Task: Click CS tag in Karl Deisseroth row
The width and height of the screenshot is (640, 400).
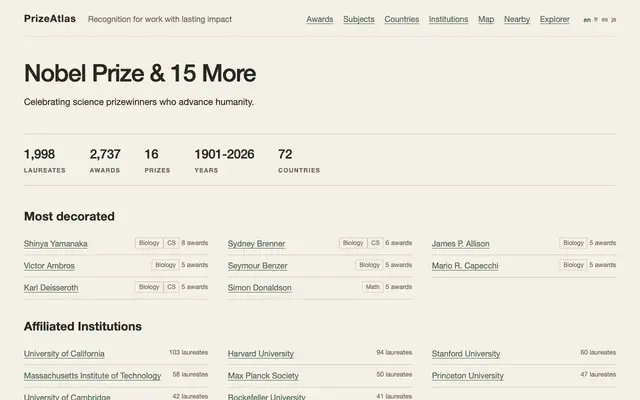Action: (x=171, y=287)
